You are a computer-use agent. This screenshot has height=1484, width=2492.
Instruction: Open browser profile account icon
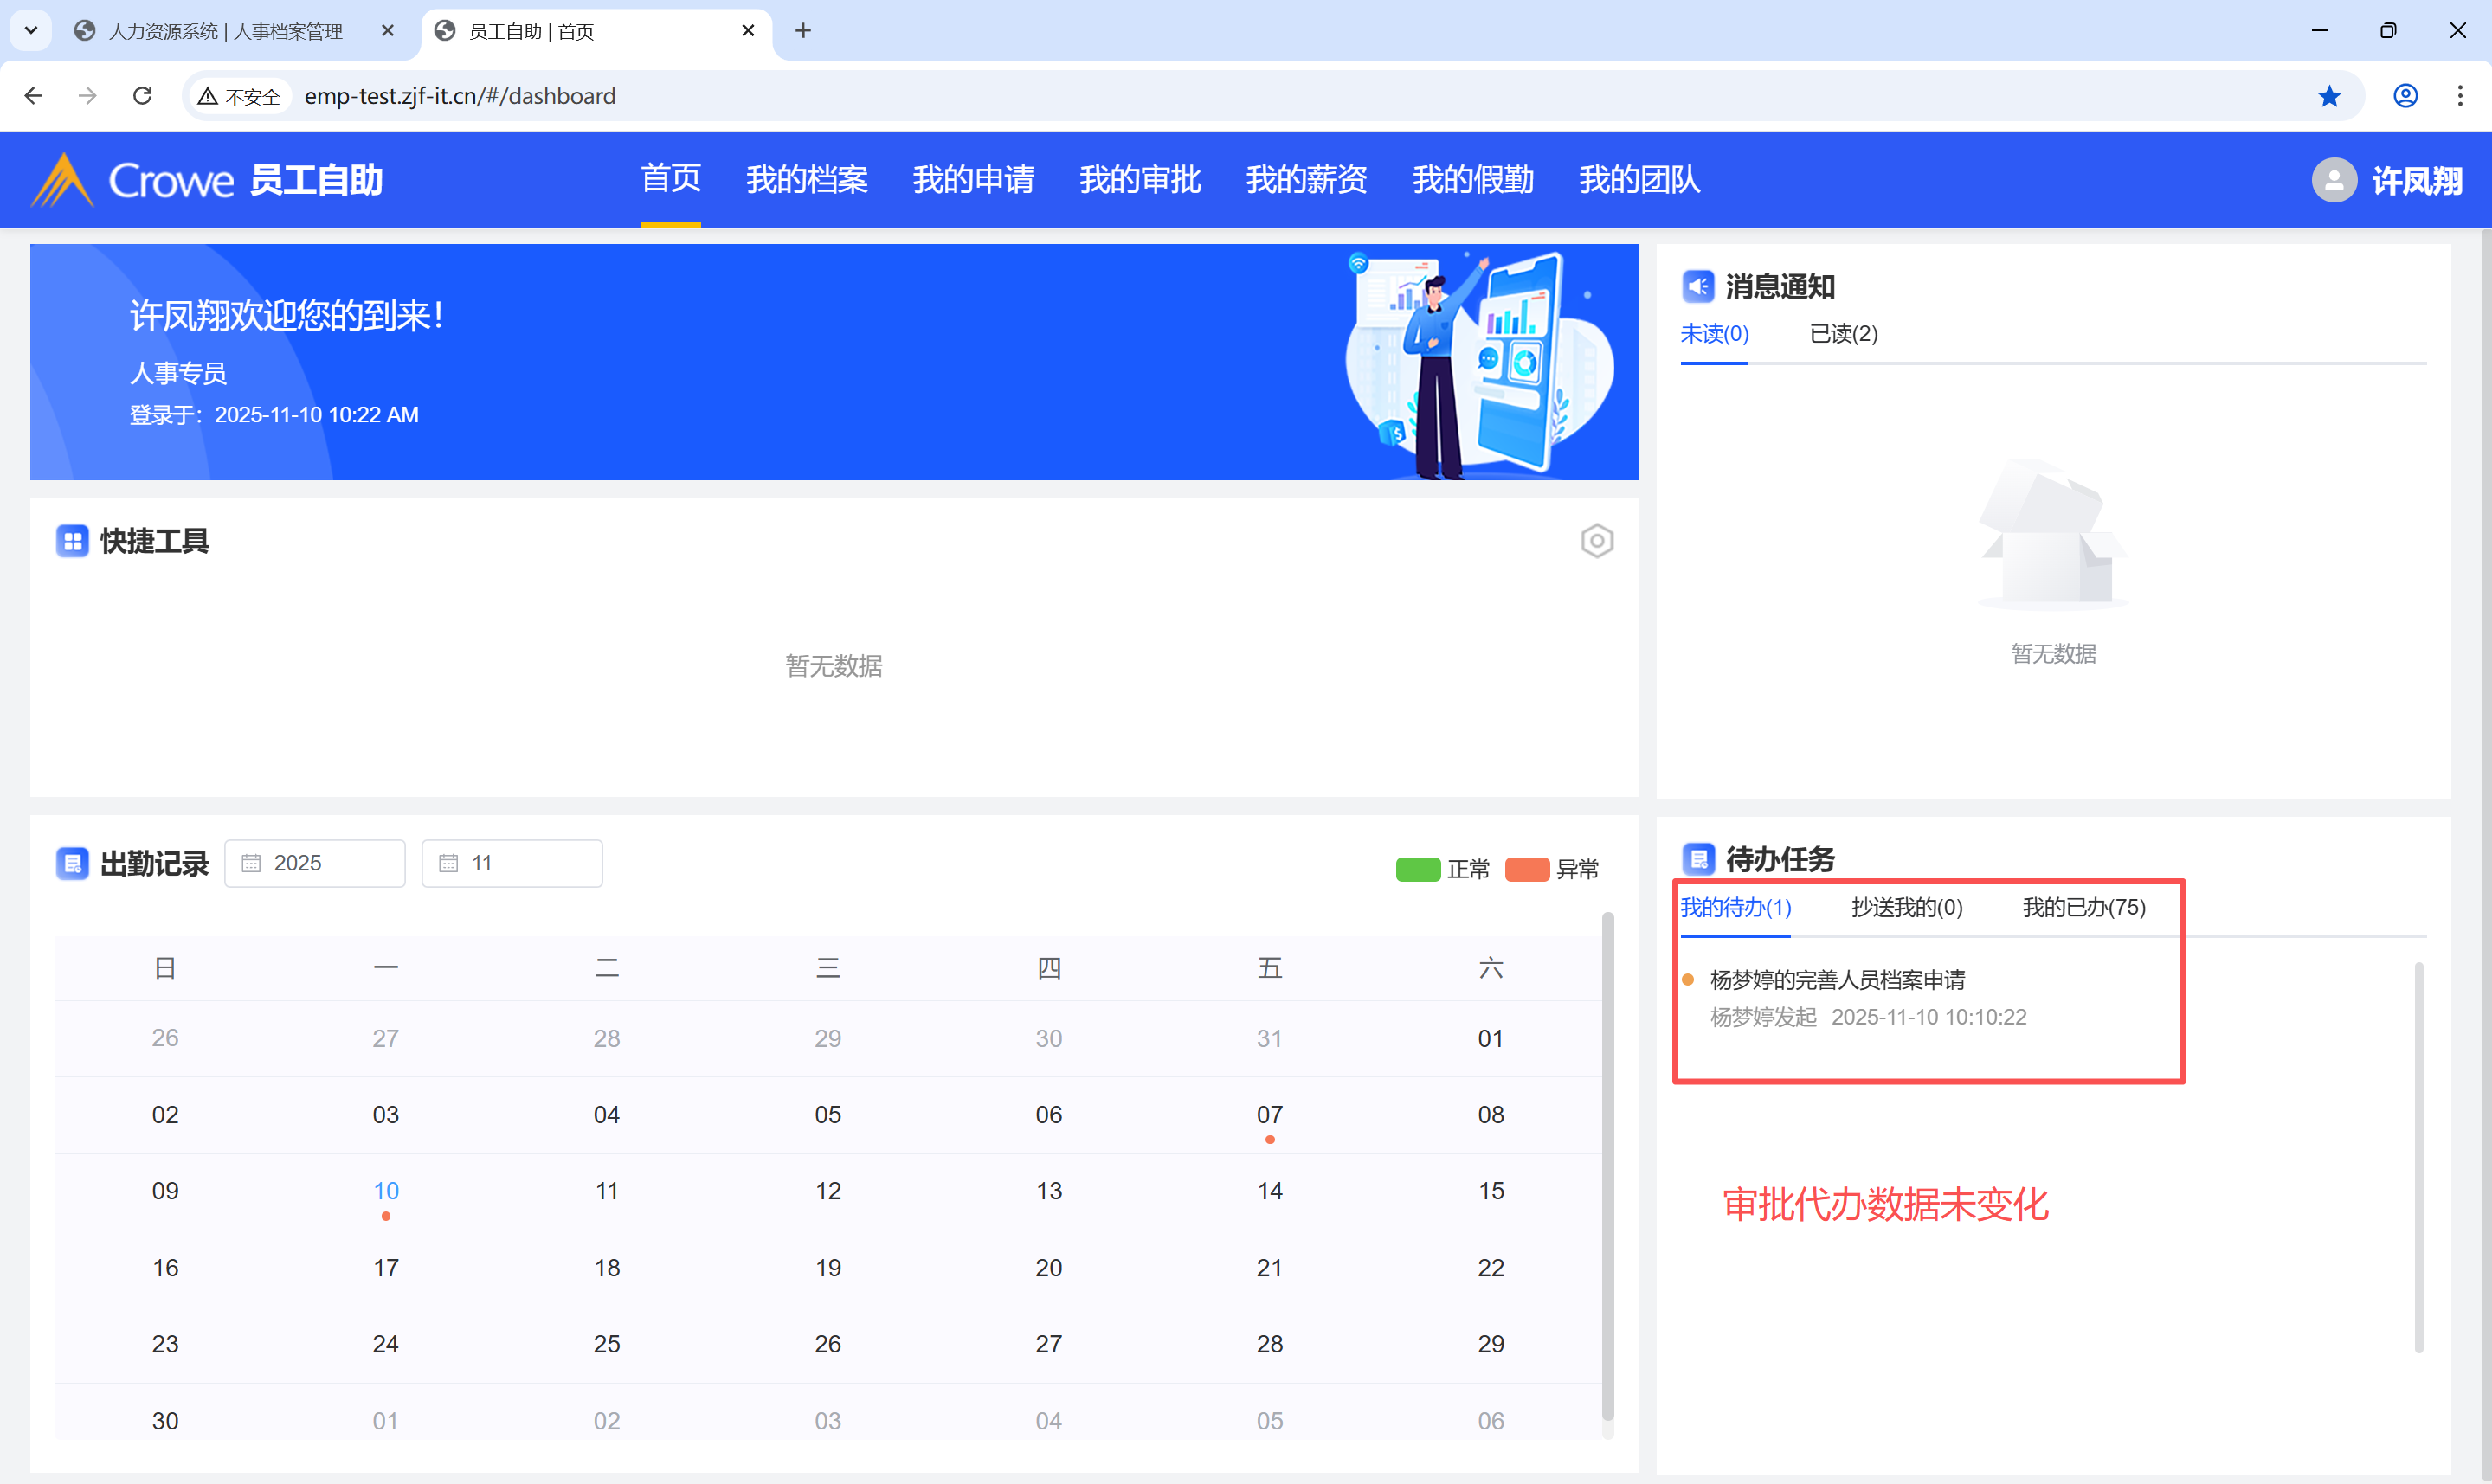click(x=2405, y=96)
